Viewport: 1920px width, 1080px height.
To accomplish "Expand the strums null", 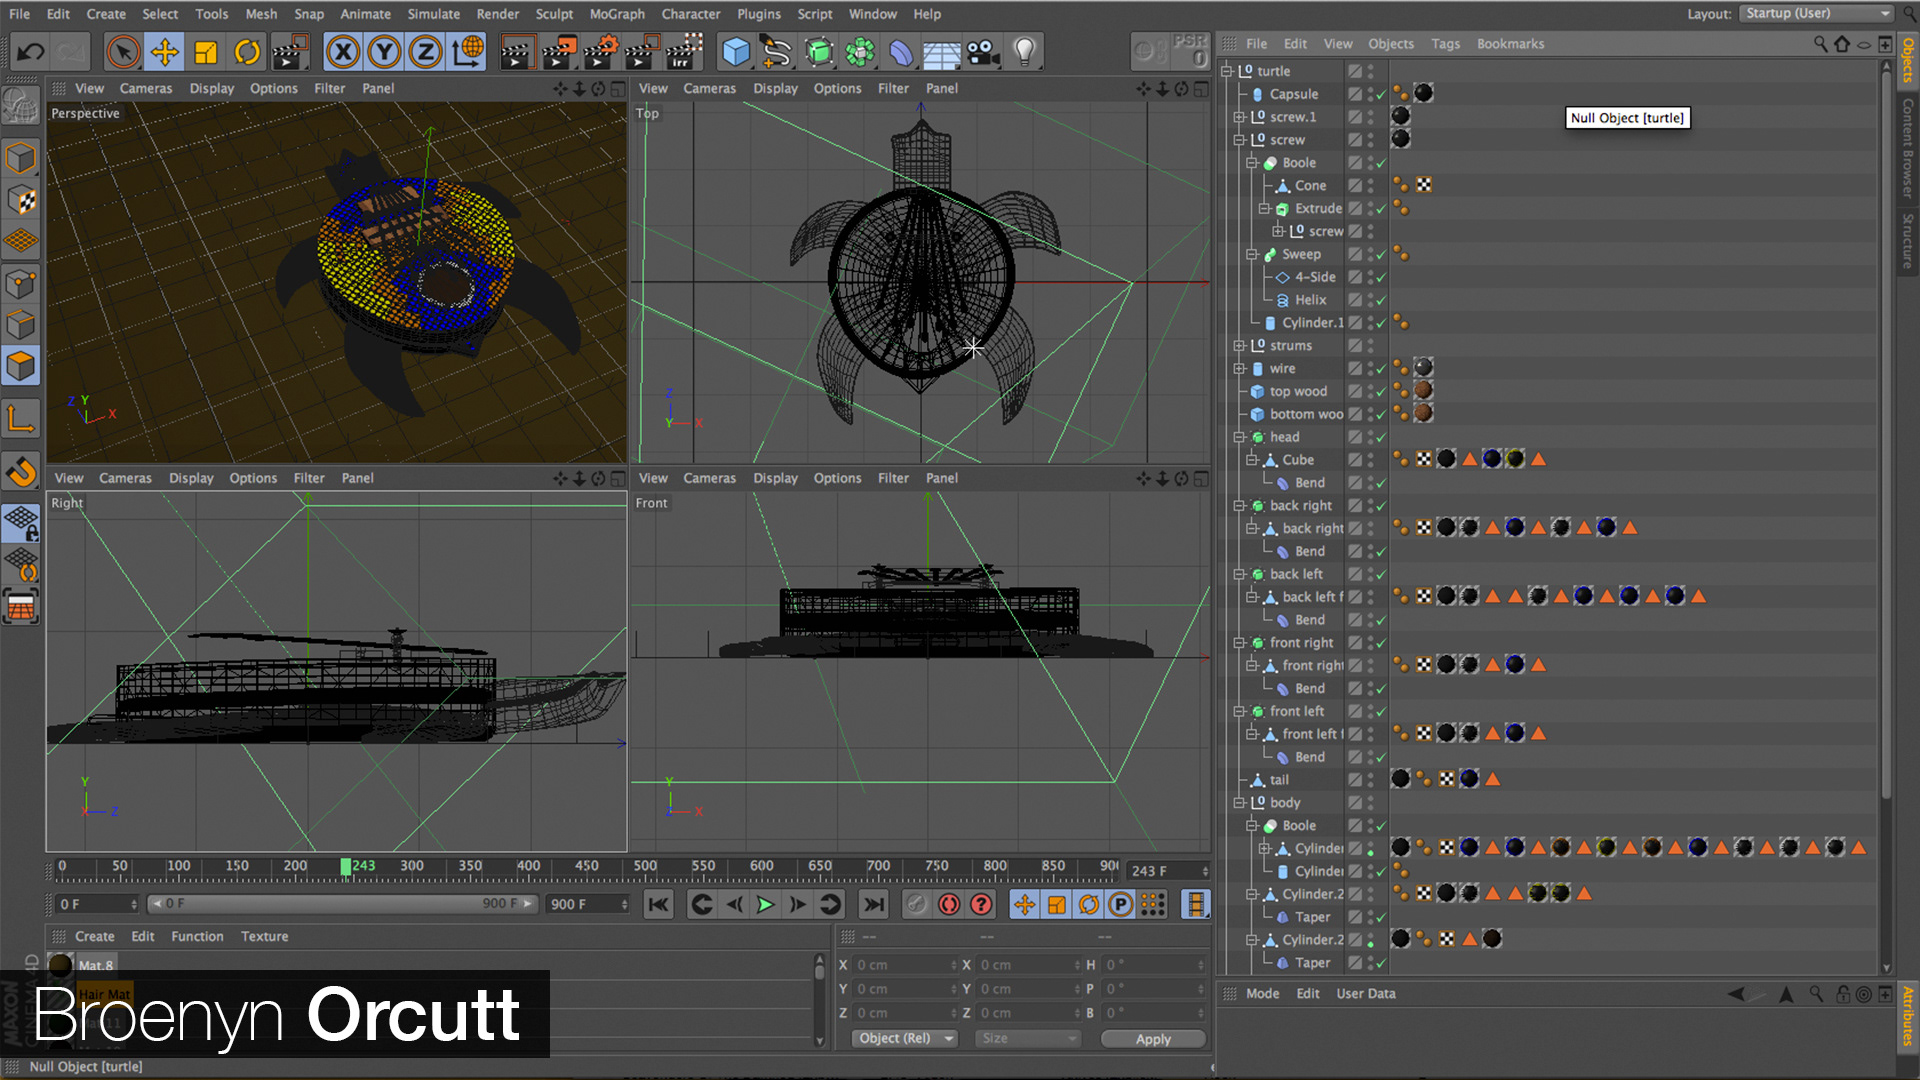I will (1240, 346).
